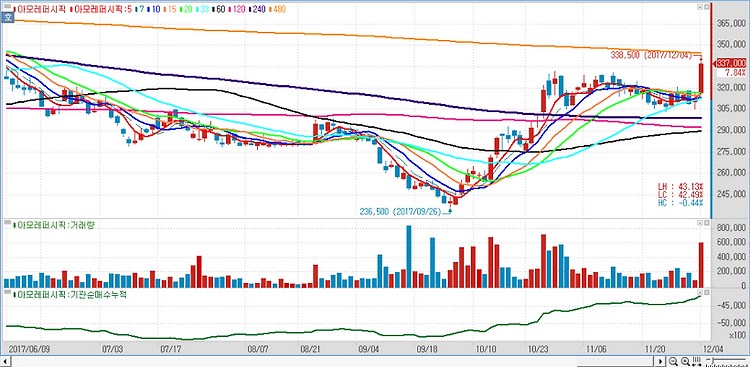
Task: Maximize the 기관순매수누적 panel
Action: pos(706,291)
